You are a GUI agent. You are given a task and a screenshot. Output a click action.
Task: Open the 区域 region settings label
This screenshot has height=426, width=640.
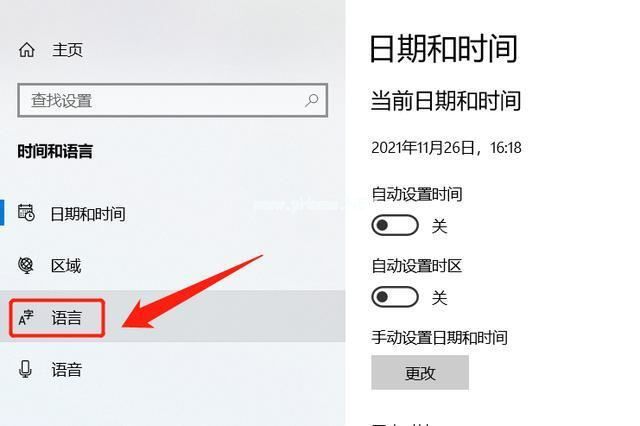click(x=66, y=266)
